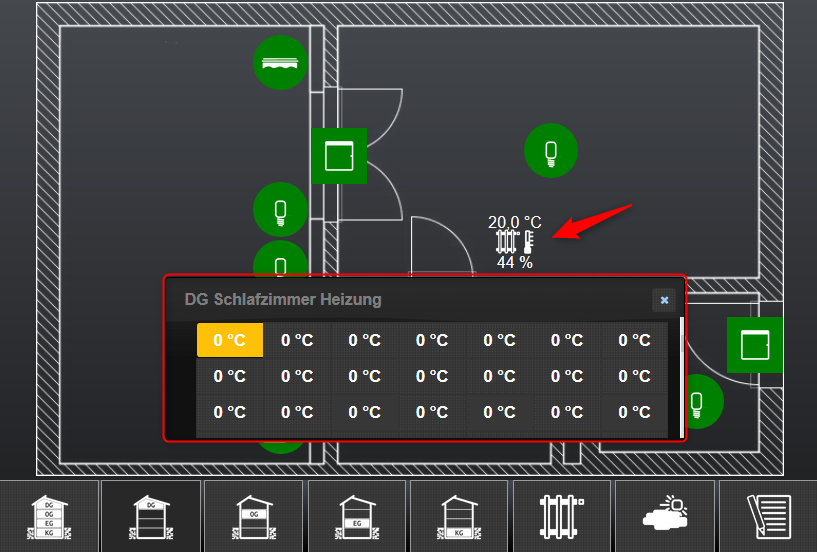Toggle the green window icon at right edge
The image size is (817, 552).
coord(754,344)
